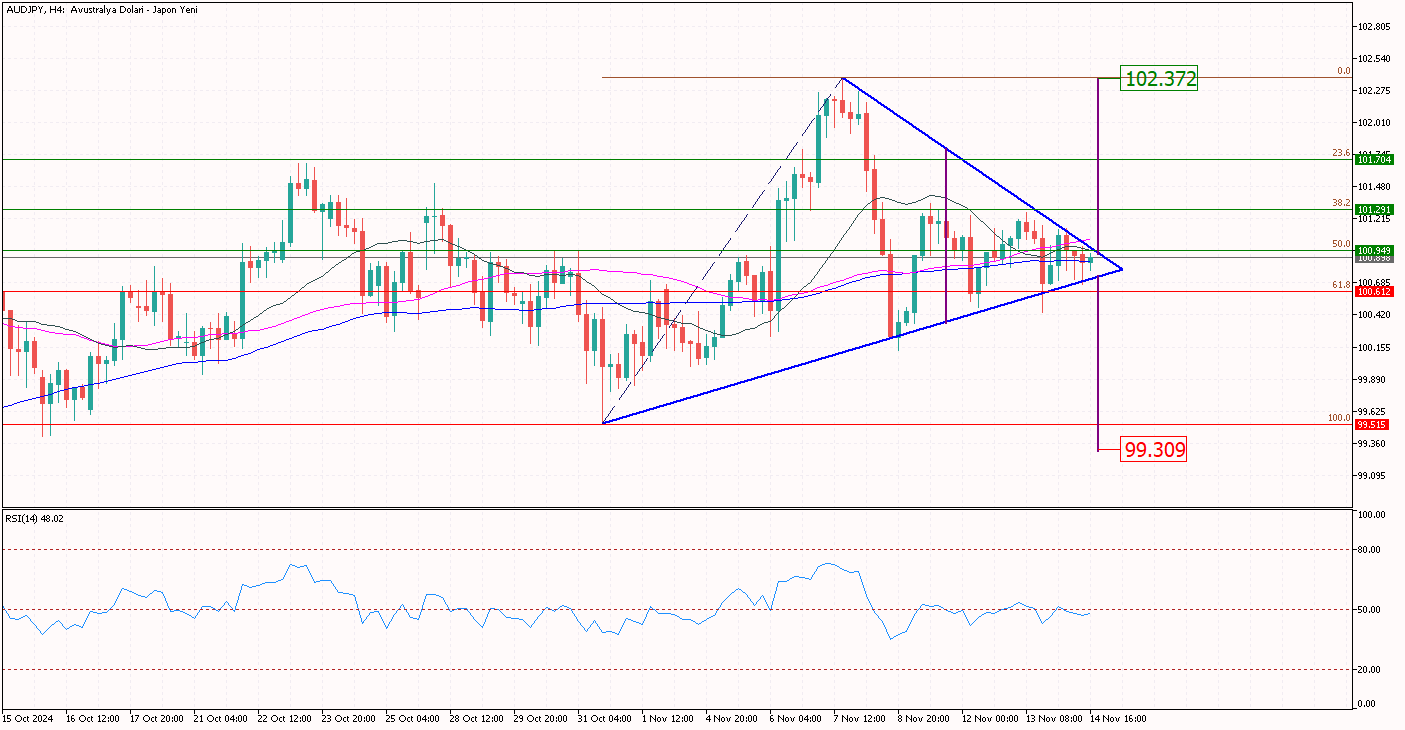Select the dashed Fibonacci diagonal swing line
1405x730 pixels.
click(x=722, y=250)
